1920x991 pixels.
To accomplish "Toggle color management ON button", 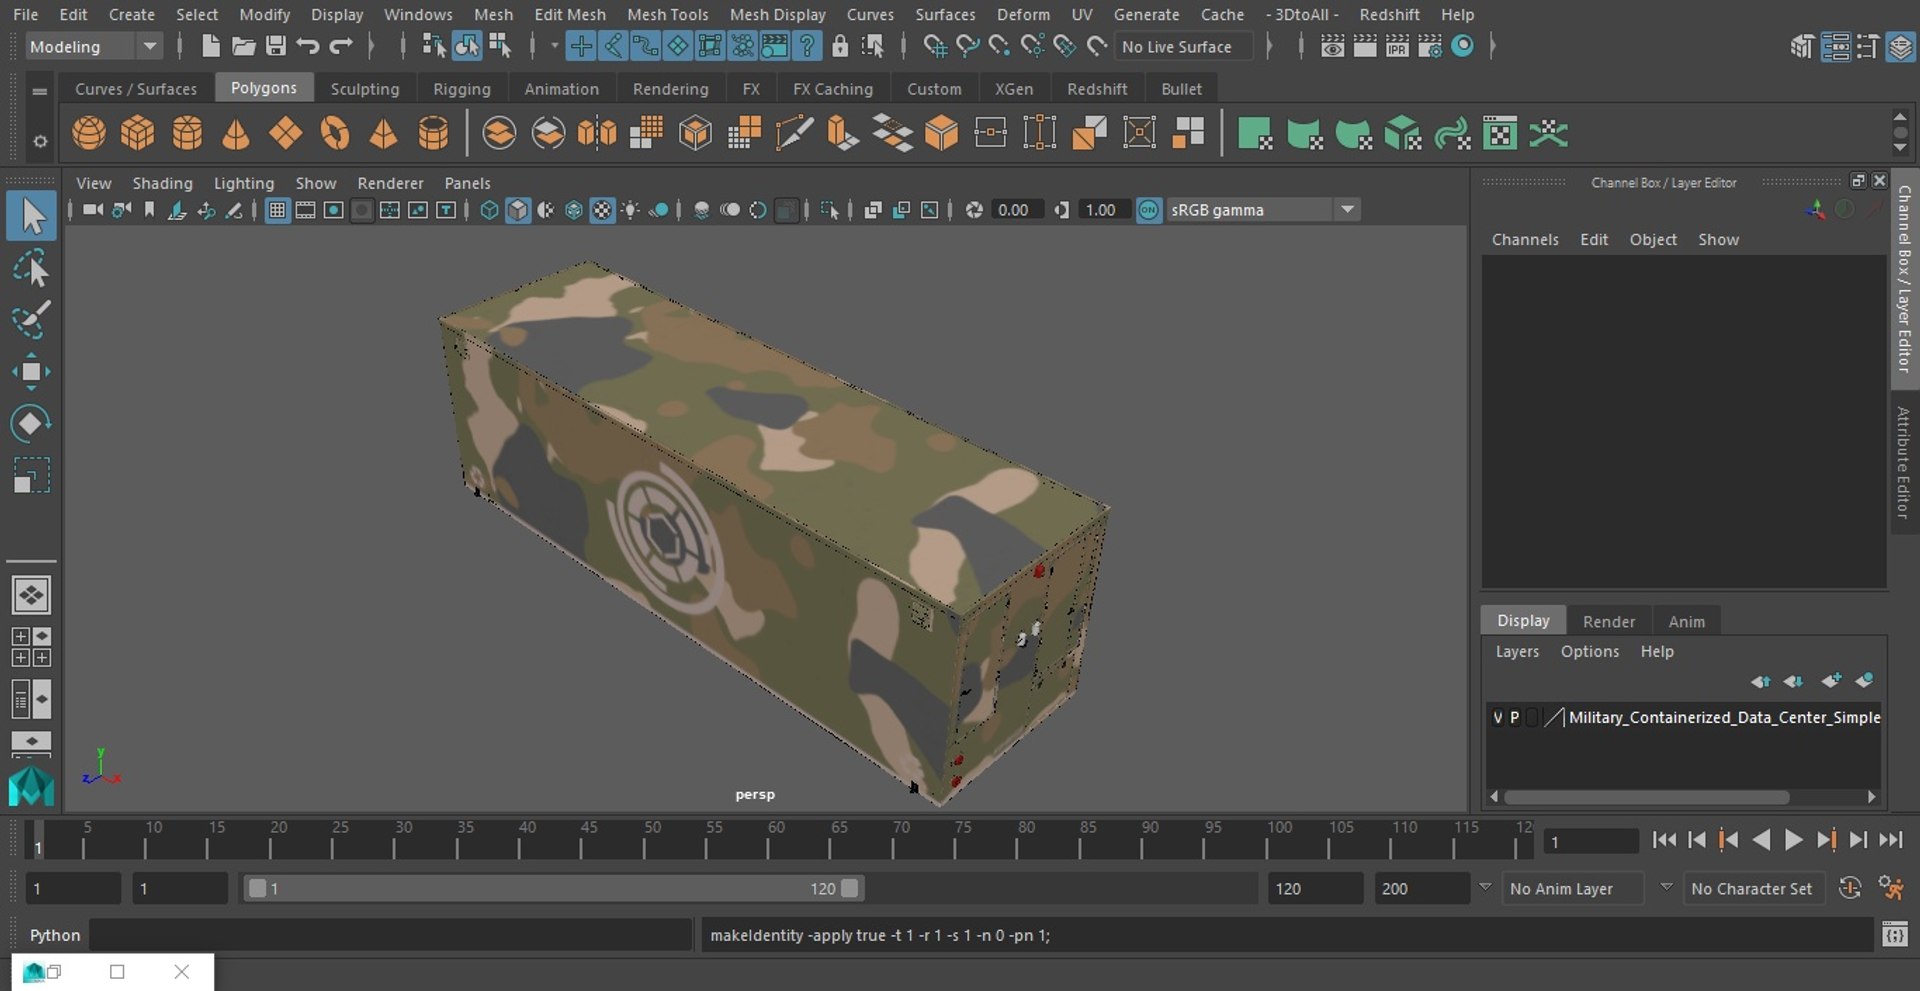I will coord(1149,210).
